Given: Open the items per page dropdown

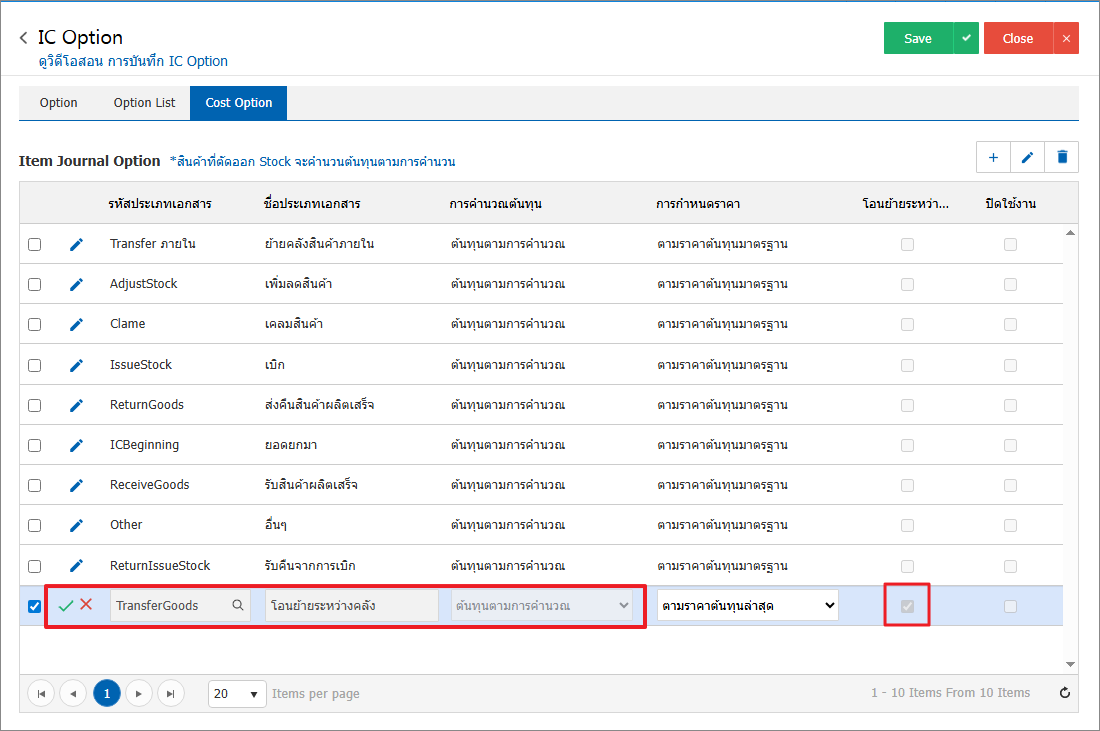Looking at the screenshot, I should coord(237,693).
